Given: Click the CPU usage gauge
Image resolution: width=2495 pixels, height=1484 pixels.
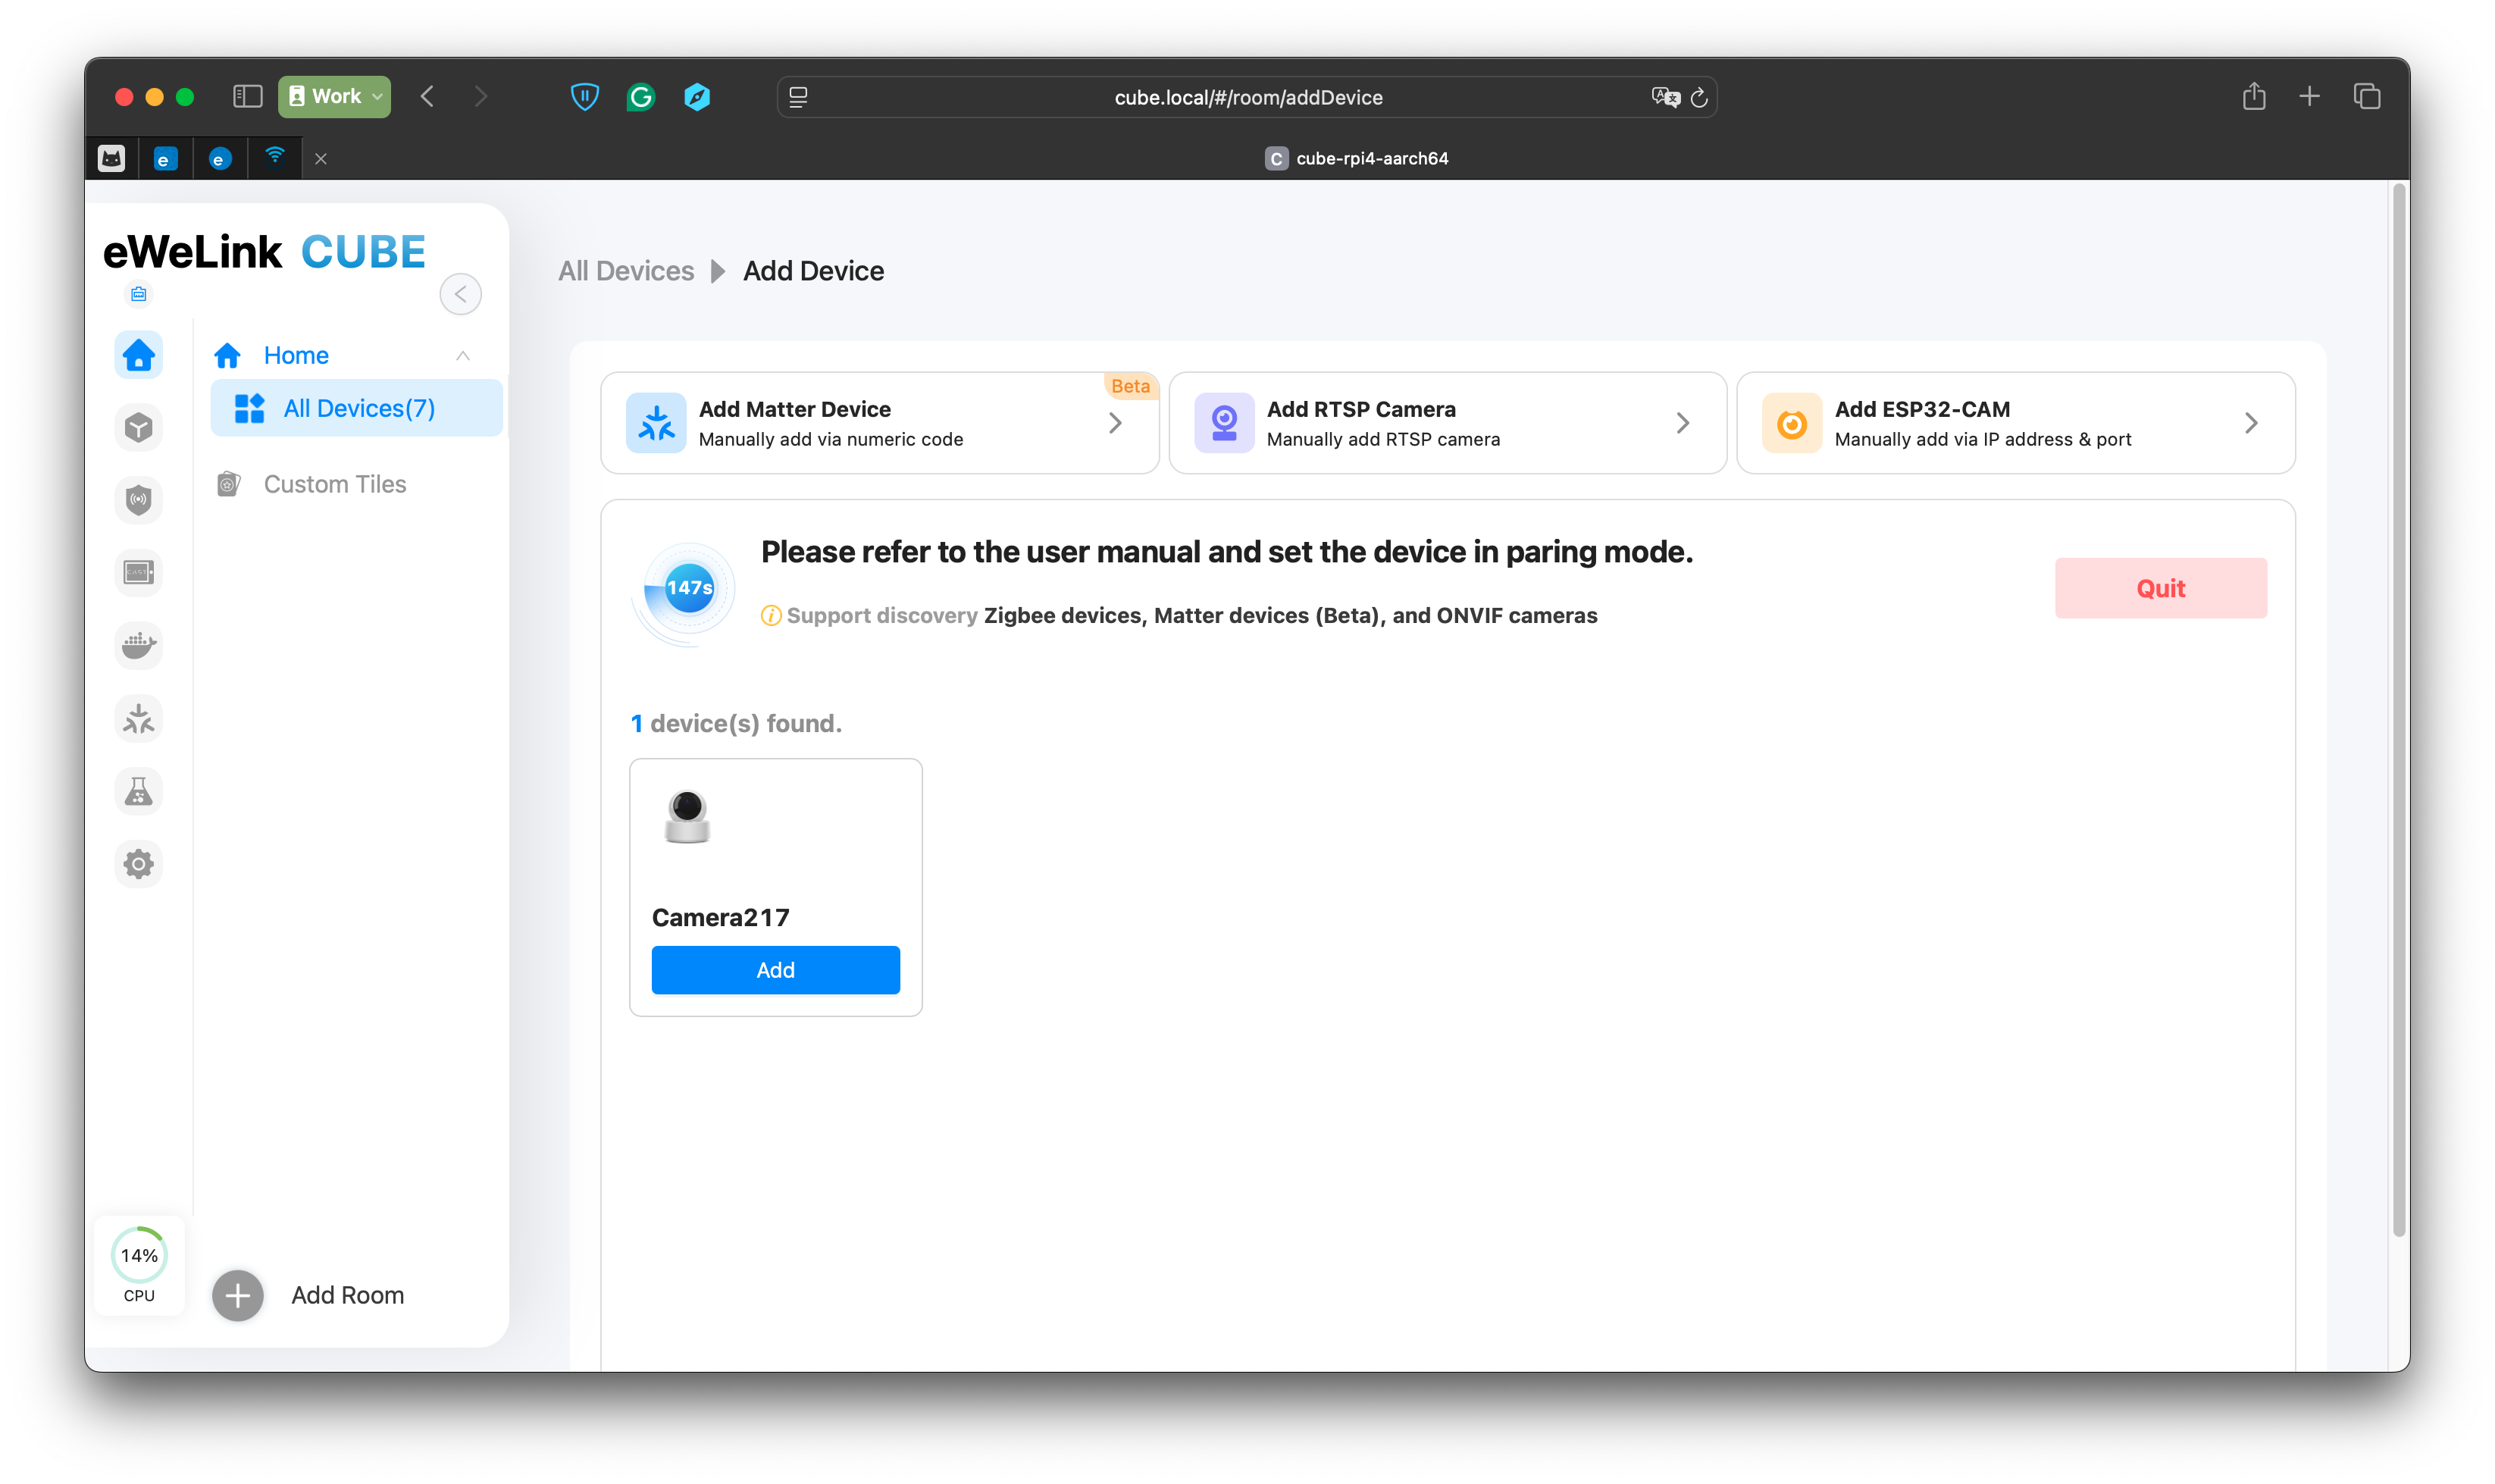Looking at the screenshot, I should click(139, 1263).
